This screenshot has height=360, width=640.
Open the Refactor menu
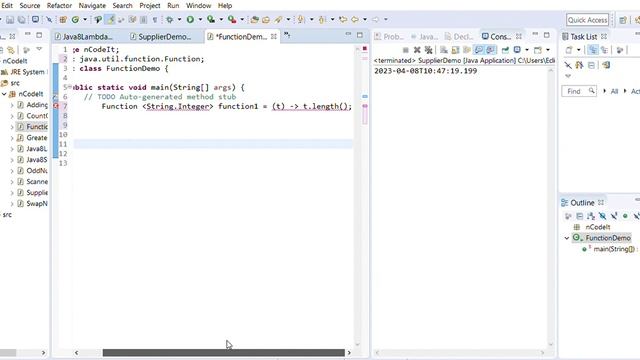[59, 6]
